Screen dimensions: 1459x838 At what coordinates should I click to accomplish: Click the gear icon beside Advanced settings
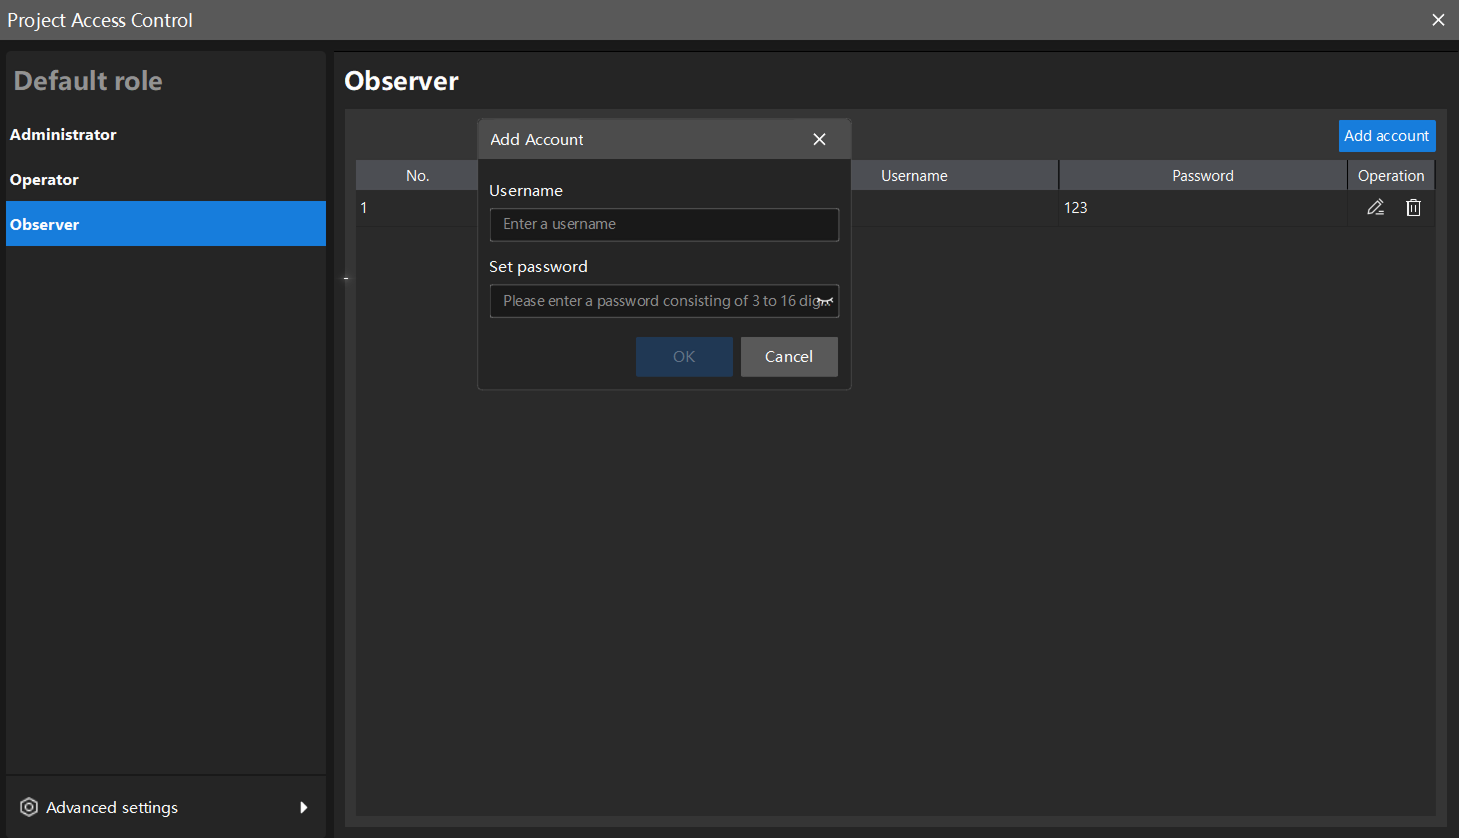click(x=28, y=807)
